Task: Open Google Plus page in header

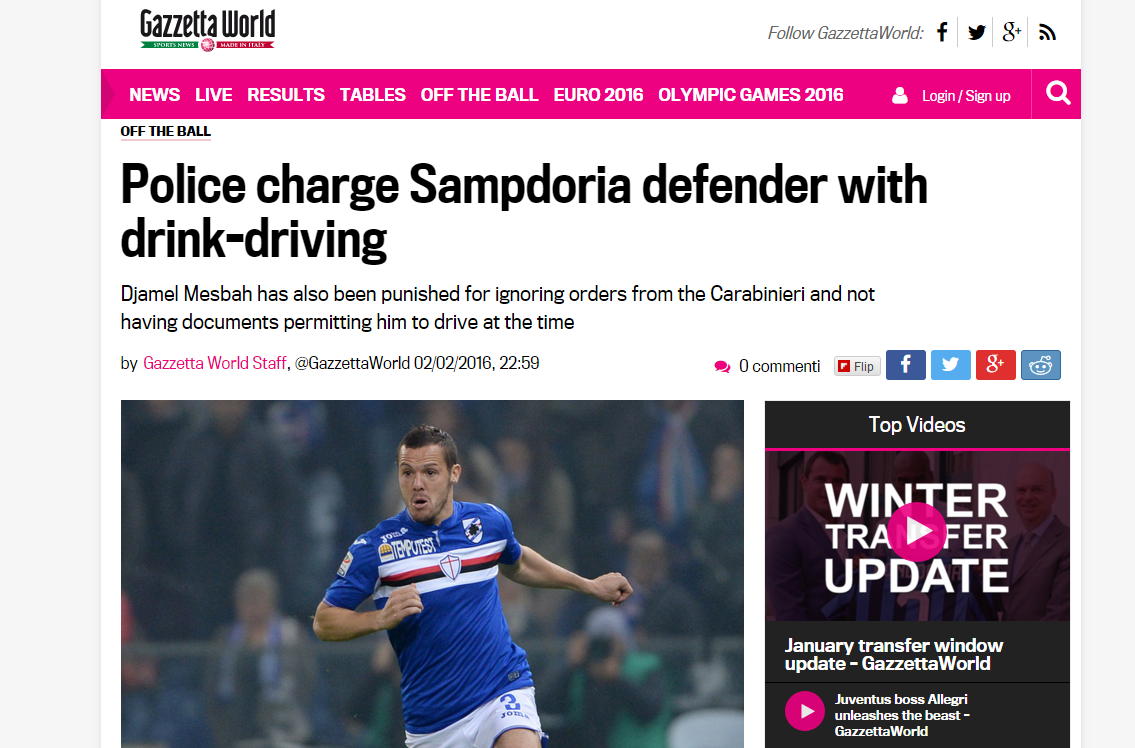Action: tap(1011, 32)
